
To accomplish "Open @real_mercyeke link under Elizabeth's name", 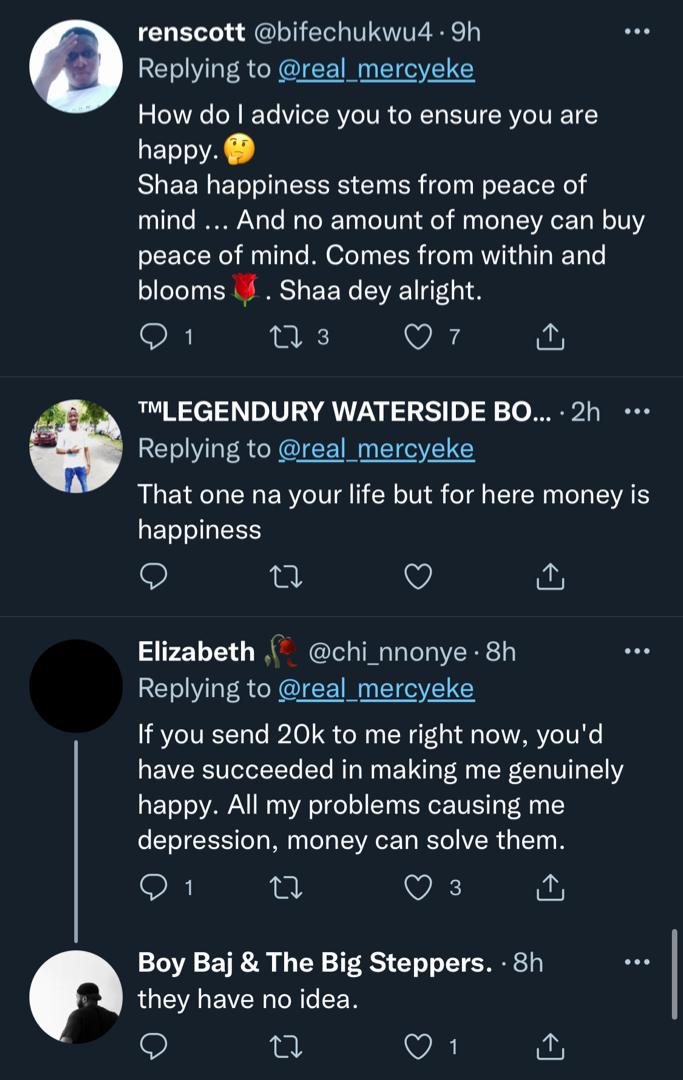I will click(x=375, y=689).
